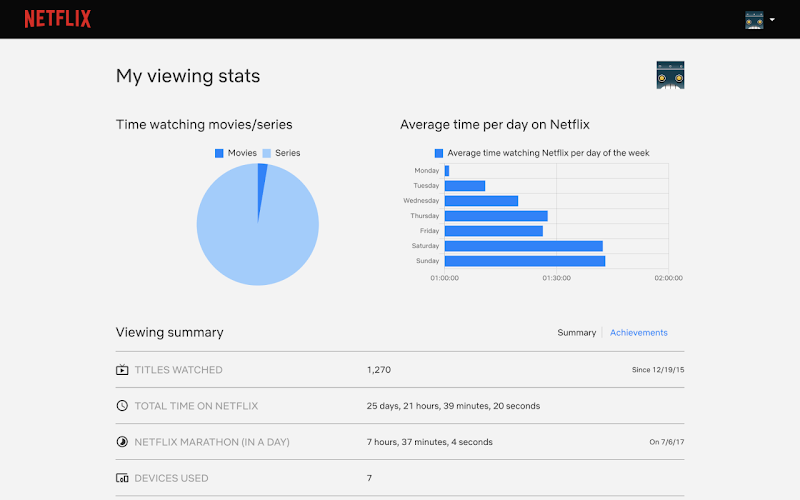Click the Movies legend label text
This screenshot has height=500, width=800.
[242, 153]
